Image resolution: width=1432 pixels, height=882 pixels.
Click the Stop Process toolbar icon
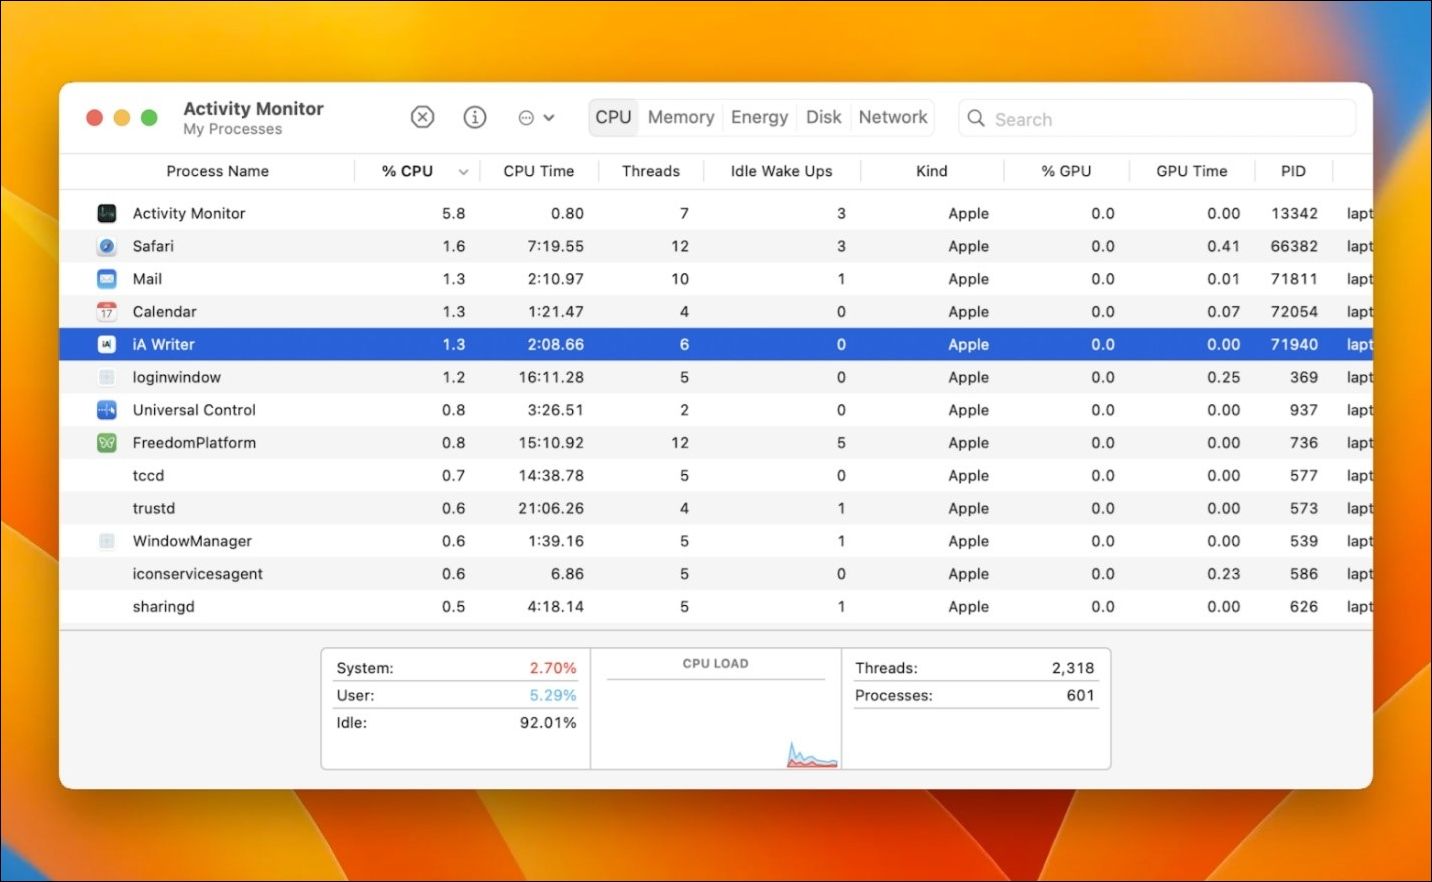tap(423, 118)
